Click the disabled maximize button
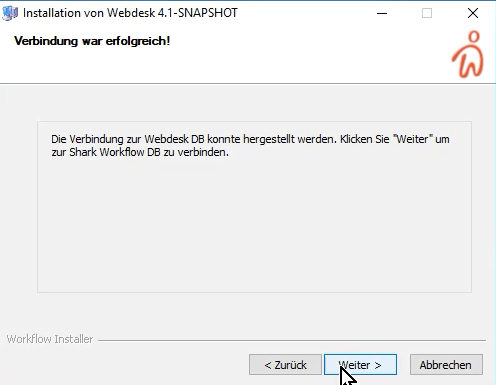This screenshot has width=496, height=385. [x=427, y=13]
